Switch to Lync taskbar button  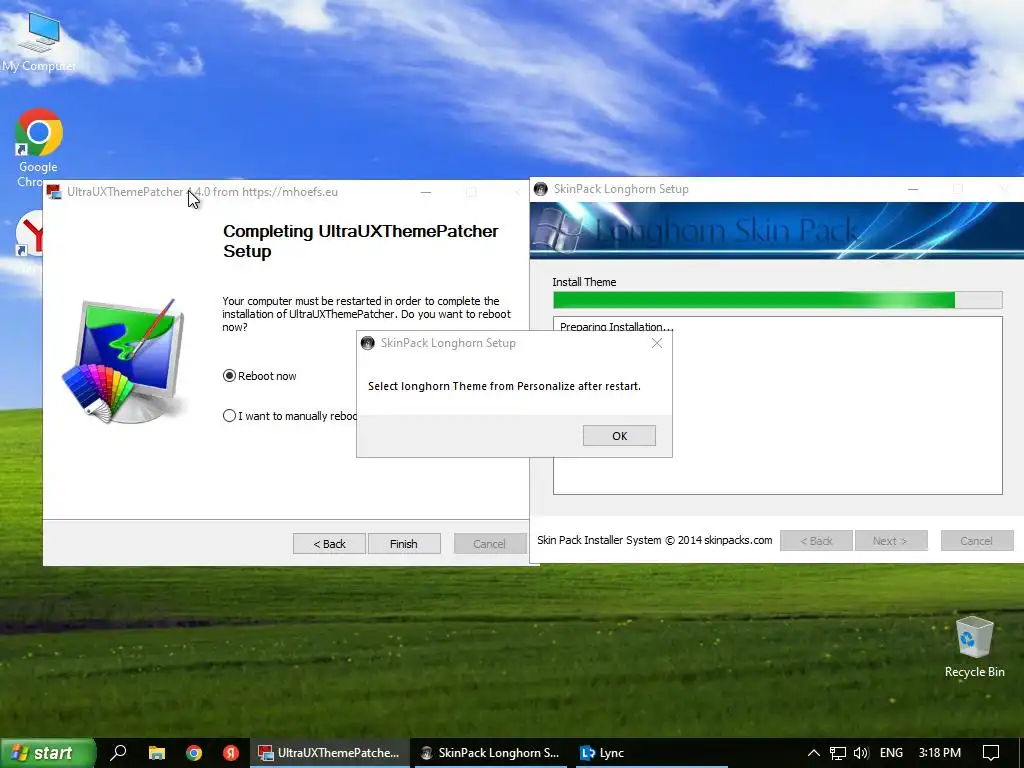652,753
